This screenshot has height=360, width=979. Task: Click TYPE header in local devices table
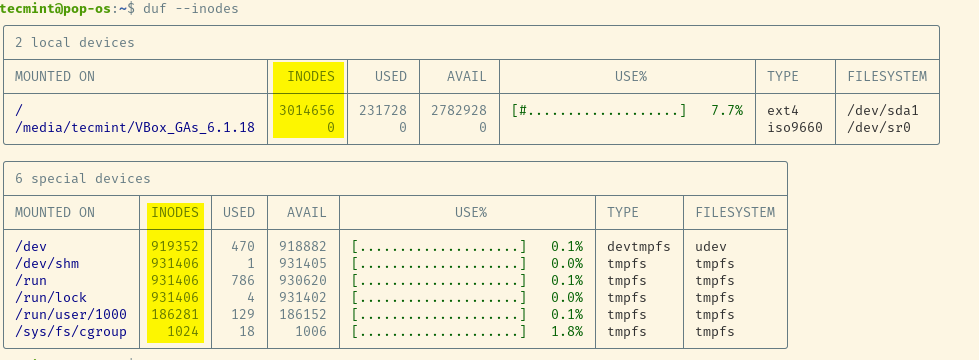click(x=783, y=76)
